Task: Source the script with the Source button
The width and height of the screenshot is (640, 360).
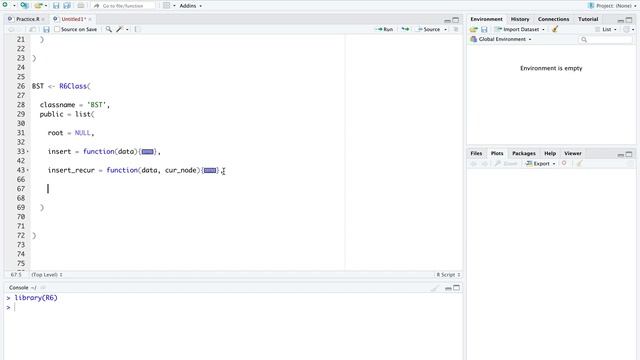Action: point(429,29)
